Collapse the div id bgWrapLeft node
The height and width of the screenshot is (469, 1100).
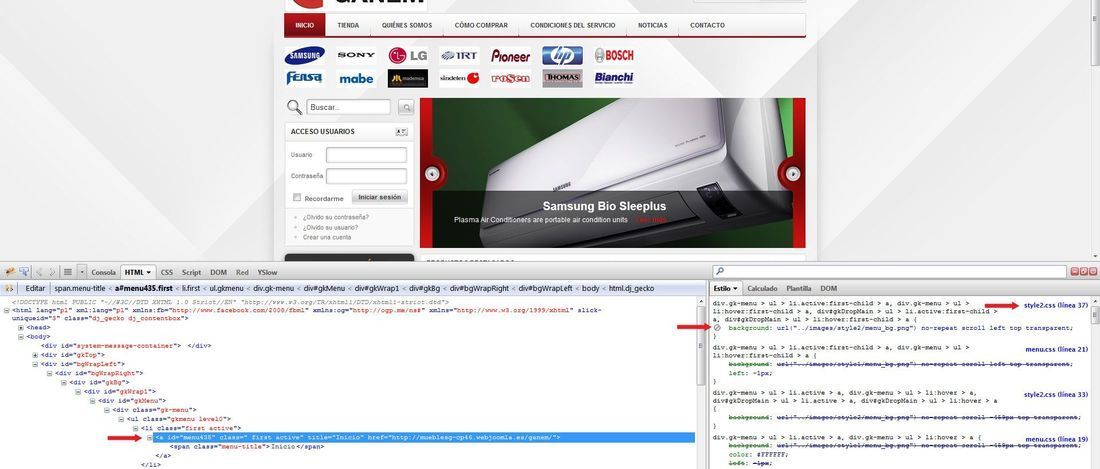[x=35, y=364]
